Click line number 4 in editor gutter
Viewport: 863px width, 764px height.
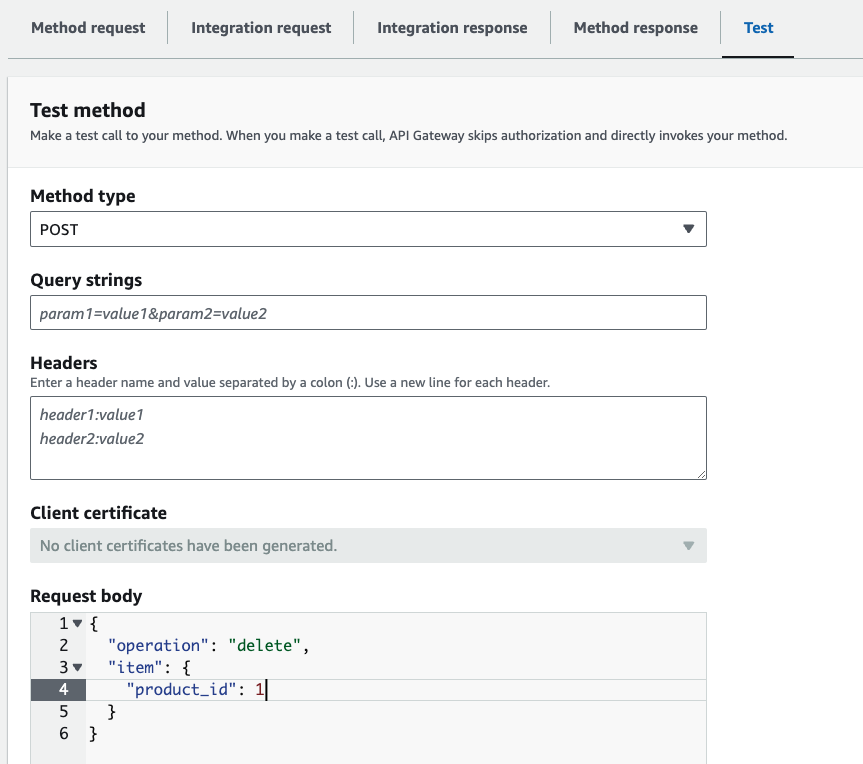tap(63, 690)
